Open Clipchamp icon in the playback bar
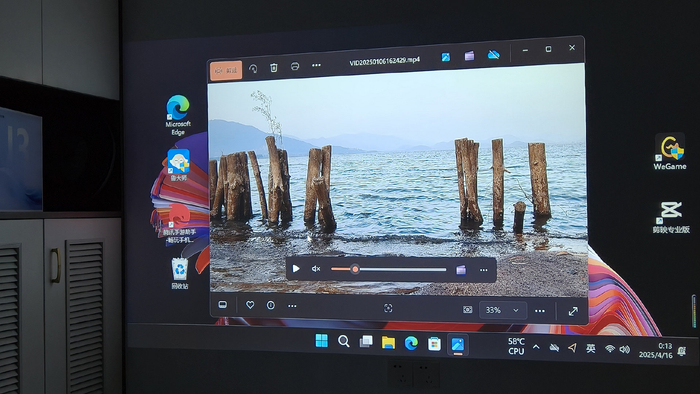This screenshot has width=700, height=394. [461, 270]
